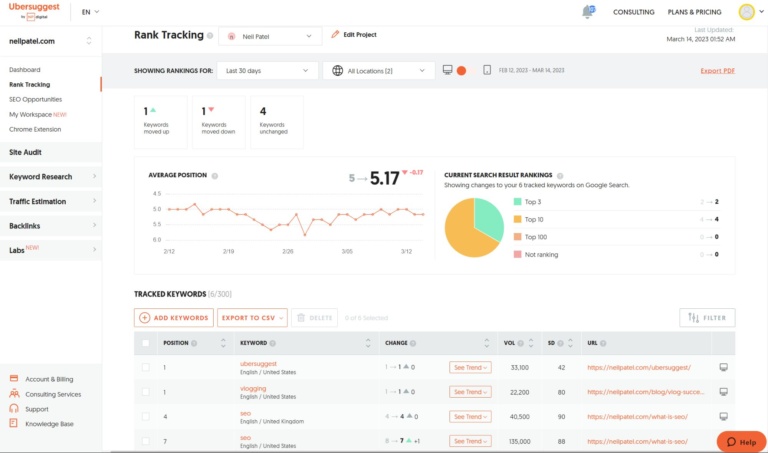The width and height of the screenshot is (768, 453).
Task: Select the mobile device icon
Action: click(x=487, y=70)
